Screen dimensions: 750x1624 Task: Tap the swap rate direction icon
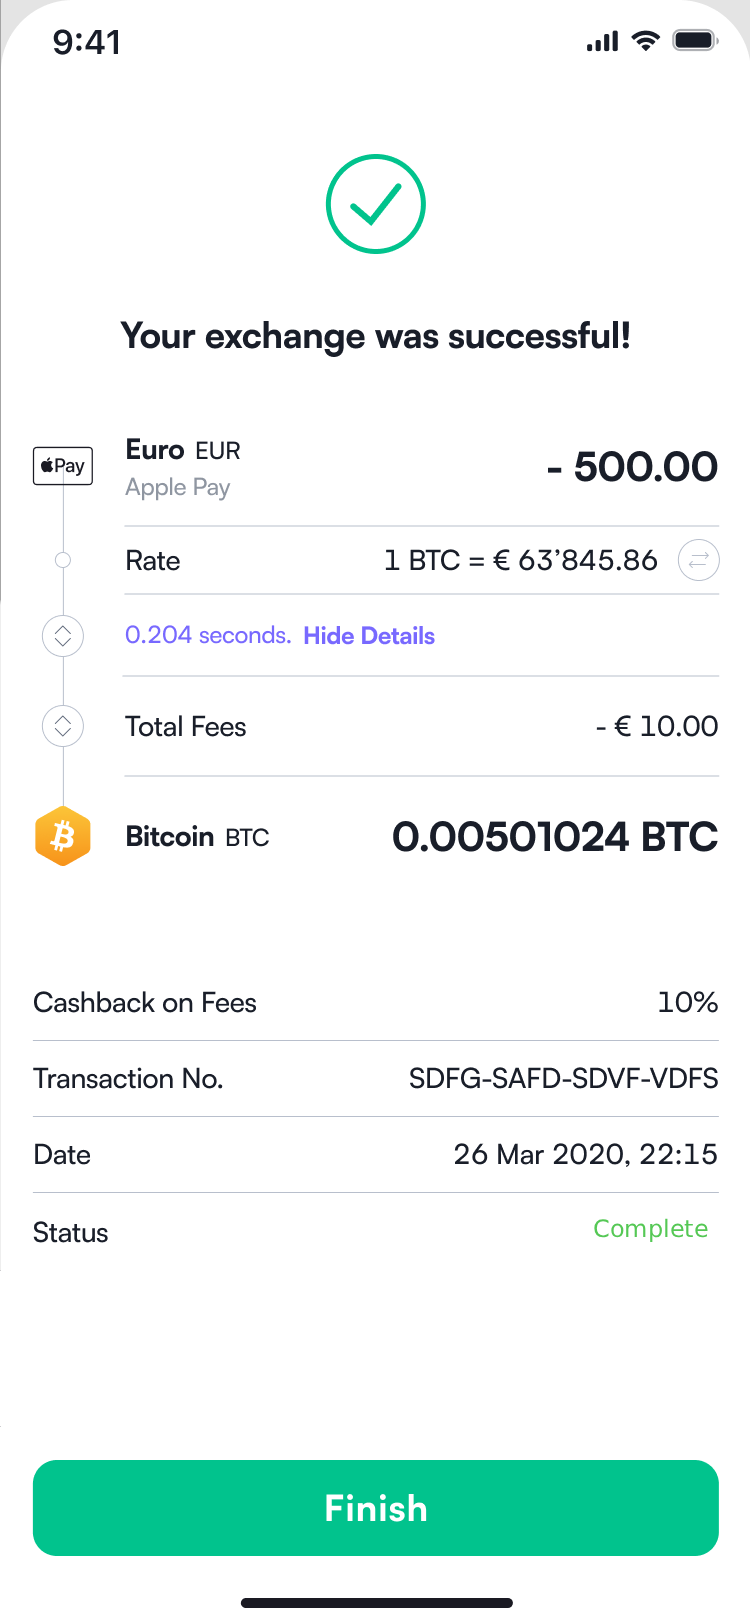698,560
